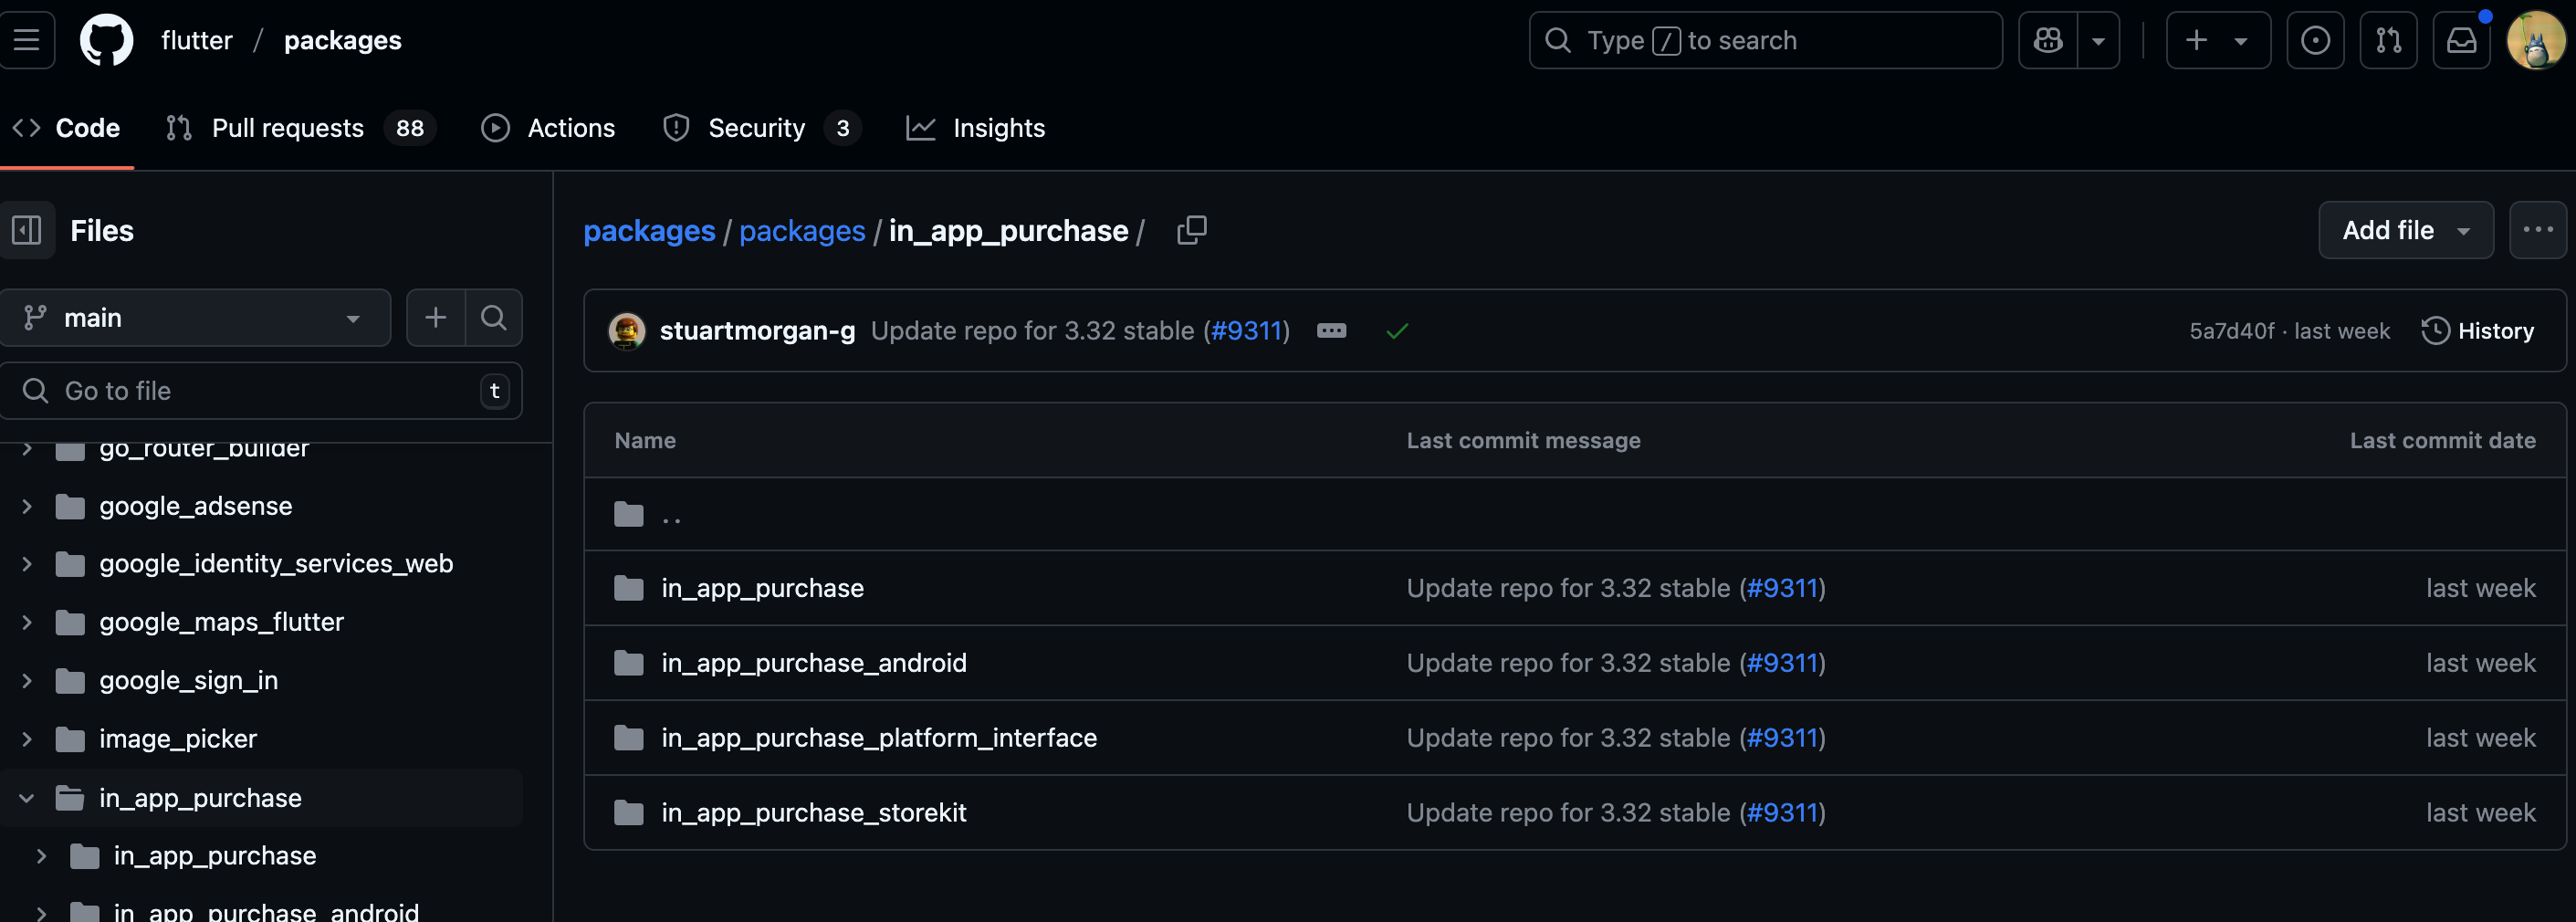Viewport: 2576px width, 922px height.
Task: Open the hamburger navigation menu
Action: click(27, 40)
